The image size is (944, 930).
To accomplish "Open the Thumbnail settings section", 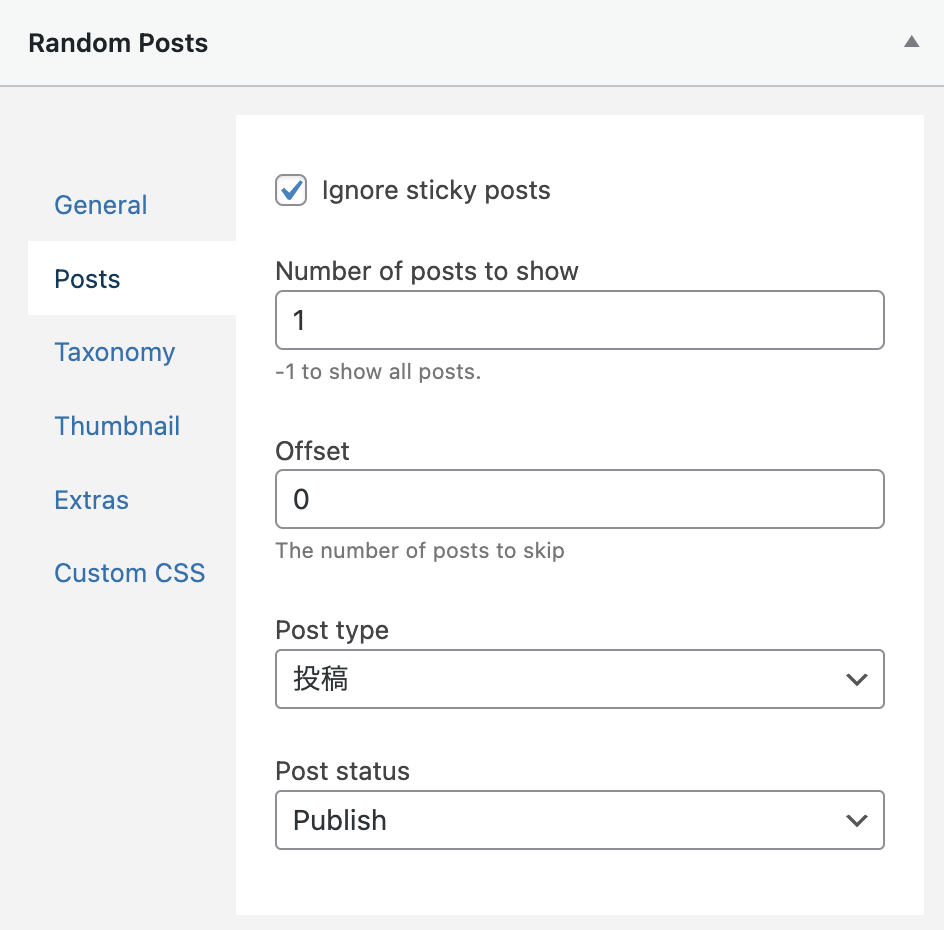I will 117,426.
